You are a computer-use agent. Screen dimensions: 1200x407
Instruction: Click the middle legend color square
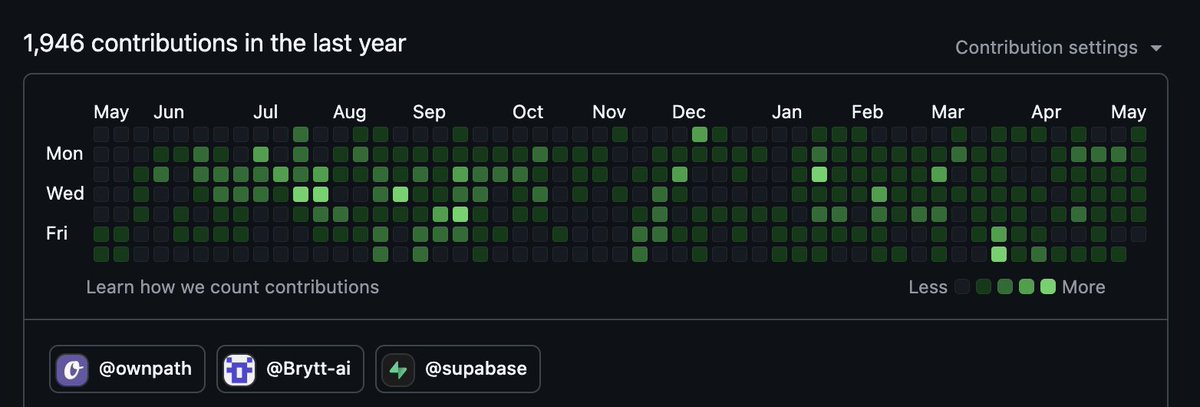[1005, 287]
